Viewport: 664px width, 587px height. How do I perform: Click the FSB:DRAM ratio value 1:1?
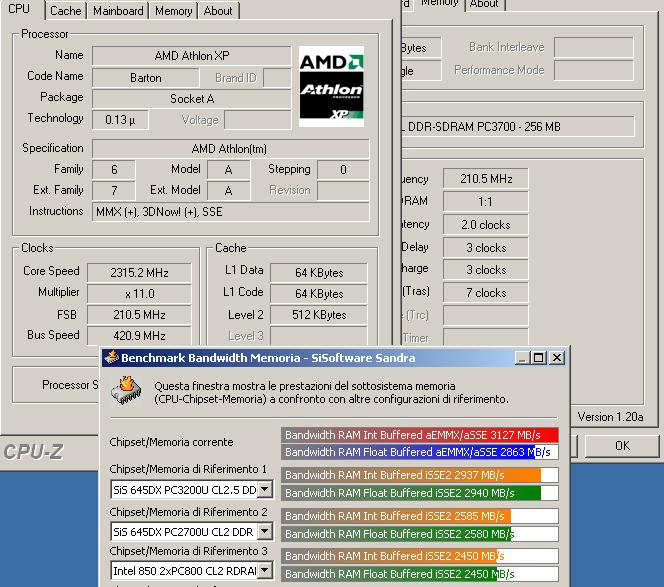[x=486, y=202]
